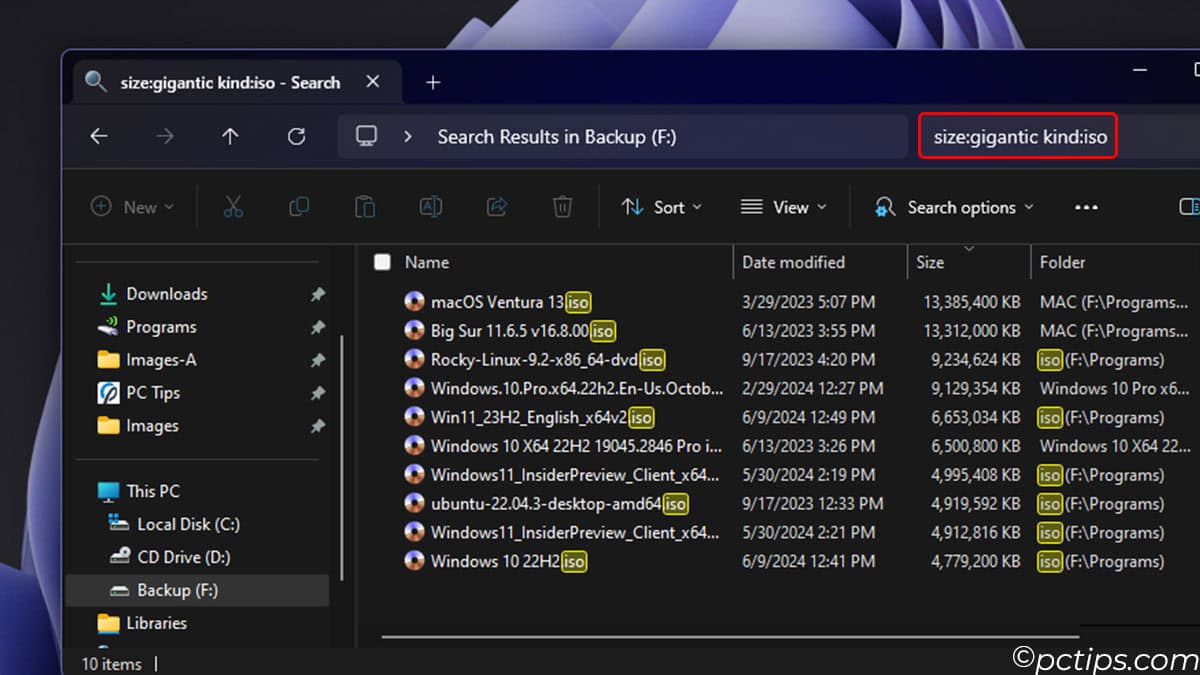Check the select-all checkbox in the Name column

(382, 261)
